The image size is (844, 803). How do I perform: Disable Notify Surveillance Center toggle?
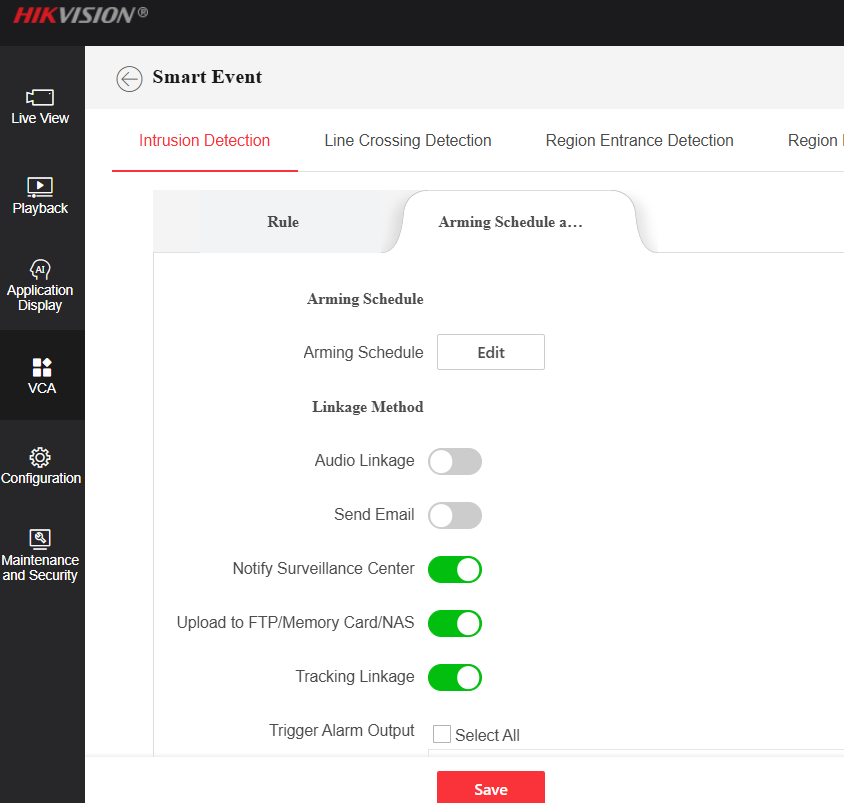(455, 569)
